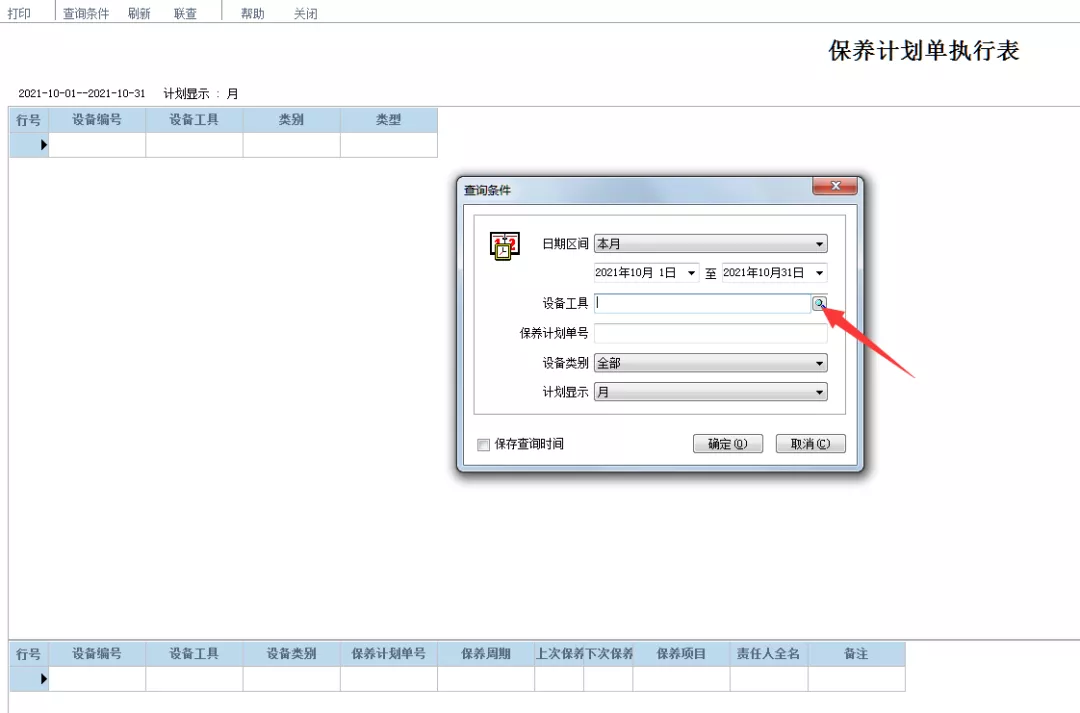This screenshot has width=1080, height=713.
Task: Click 刷新 in the toolbar
Action: pos(139,13)
